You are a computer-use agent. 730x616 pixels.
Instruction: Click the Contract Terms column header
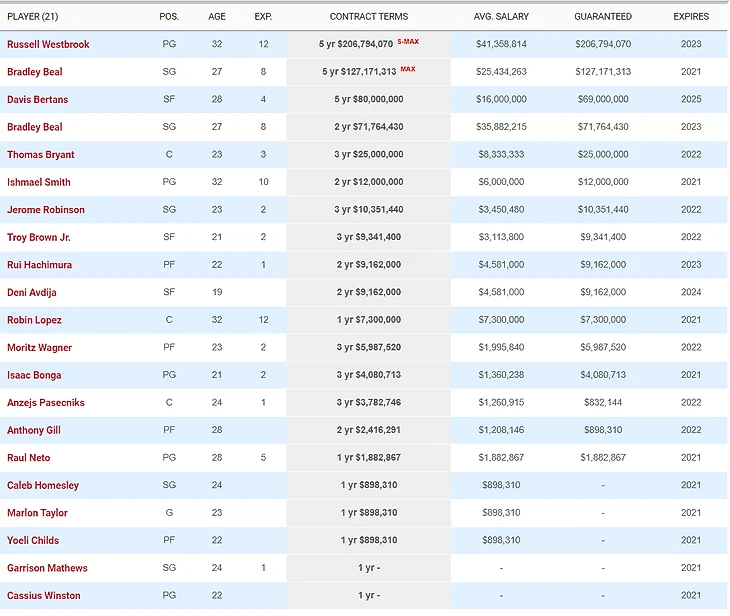click(x=369, y=17)
